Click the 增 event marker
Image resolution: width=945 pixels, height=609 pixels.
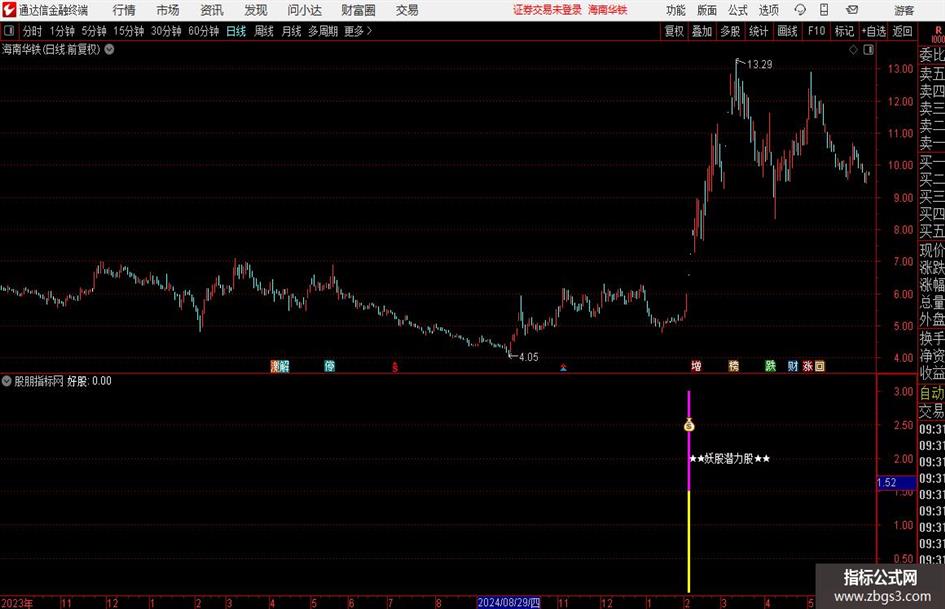tap(696, 366)
